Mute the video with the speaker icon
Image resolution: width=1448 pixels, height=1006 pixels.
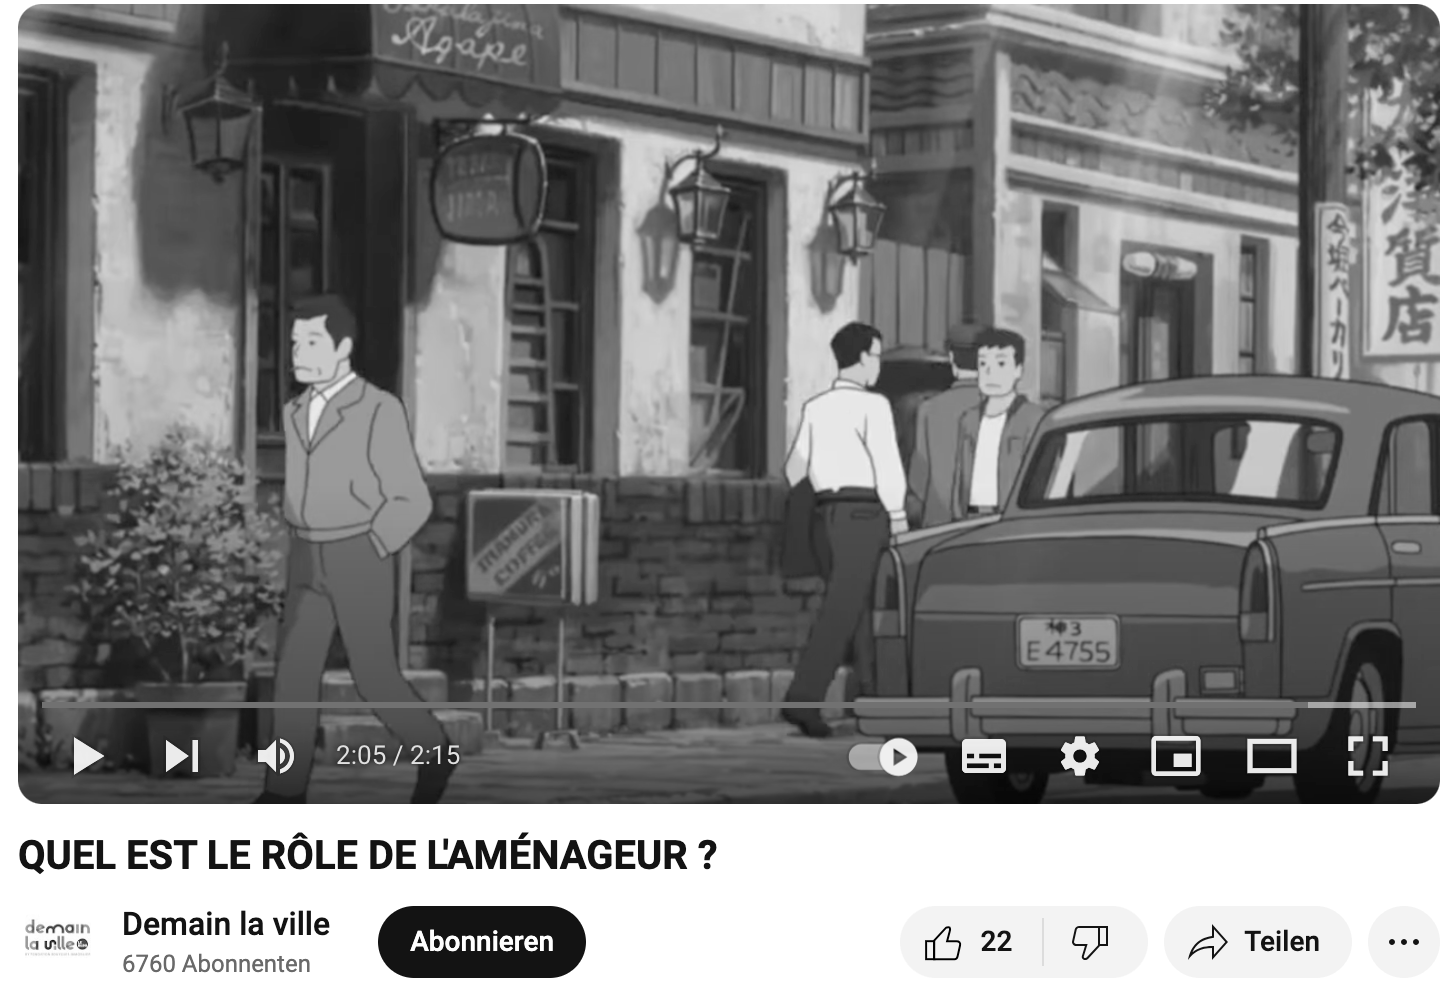click(x=275, y=756)
